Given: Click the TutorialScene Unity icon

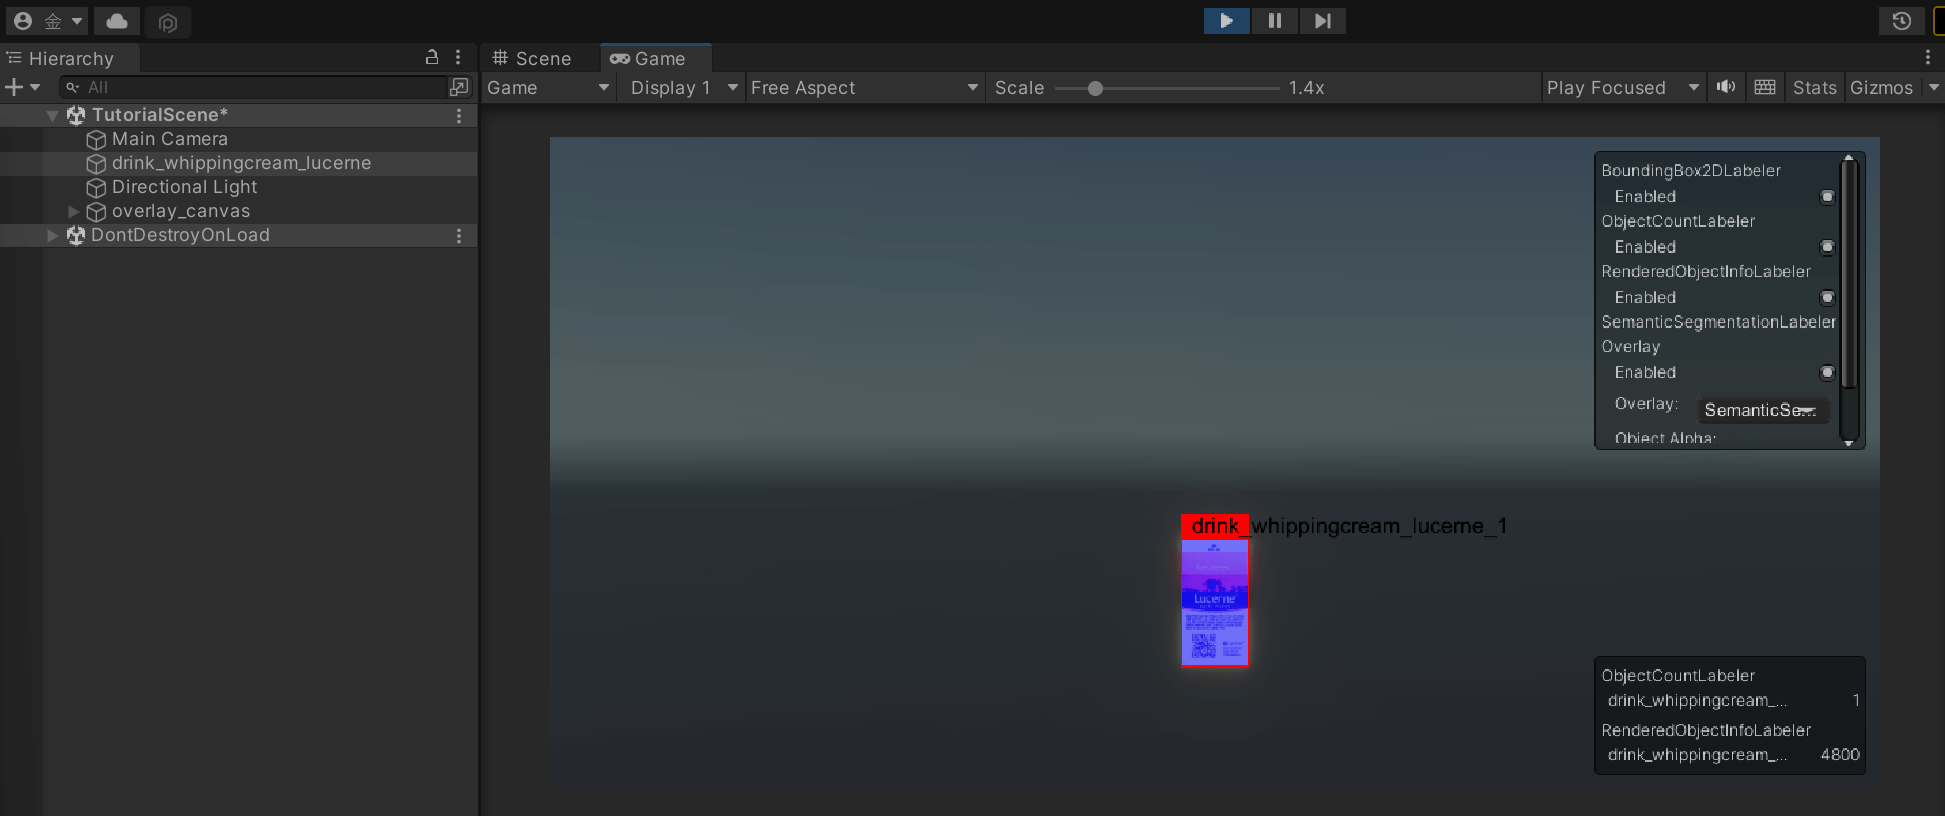Looking at the screenshot, I should pyautogui.click(x=76, y=115).
